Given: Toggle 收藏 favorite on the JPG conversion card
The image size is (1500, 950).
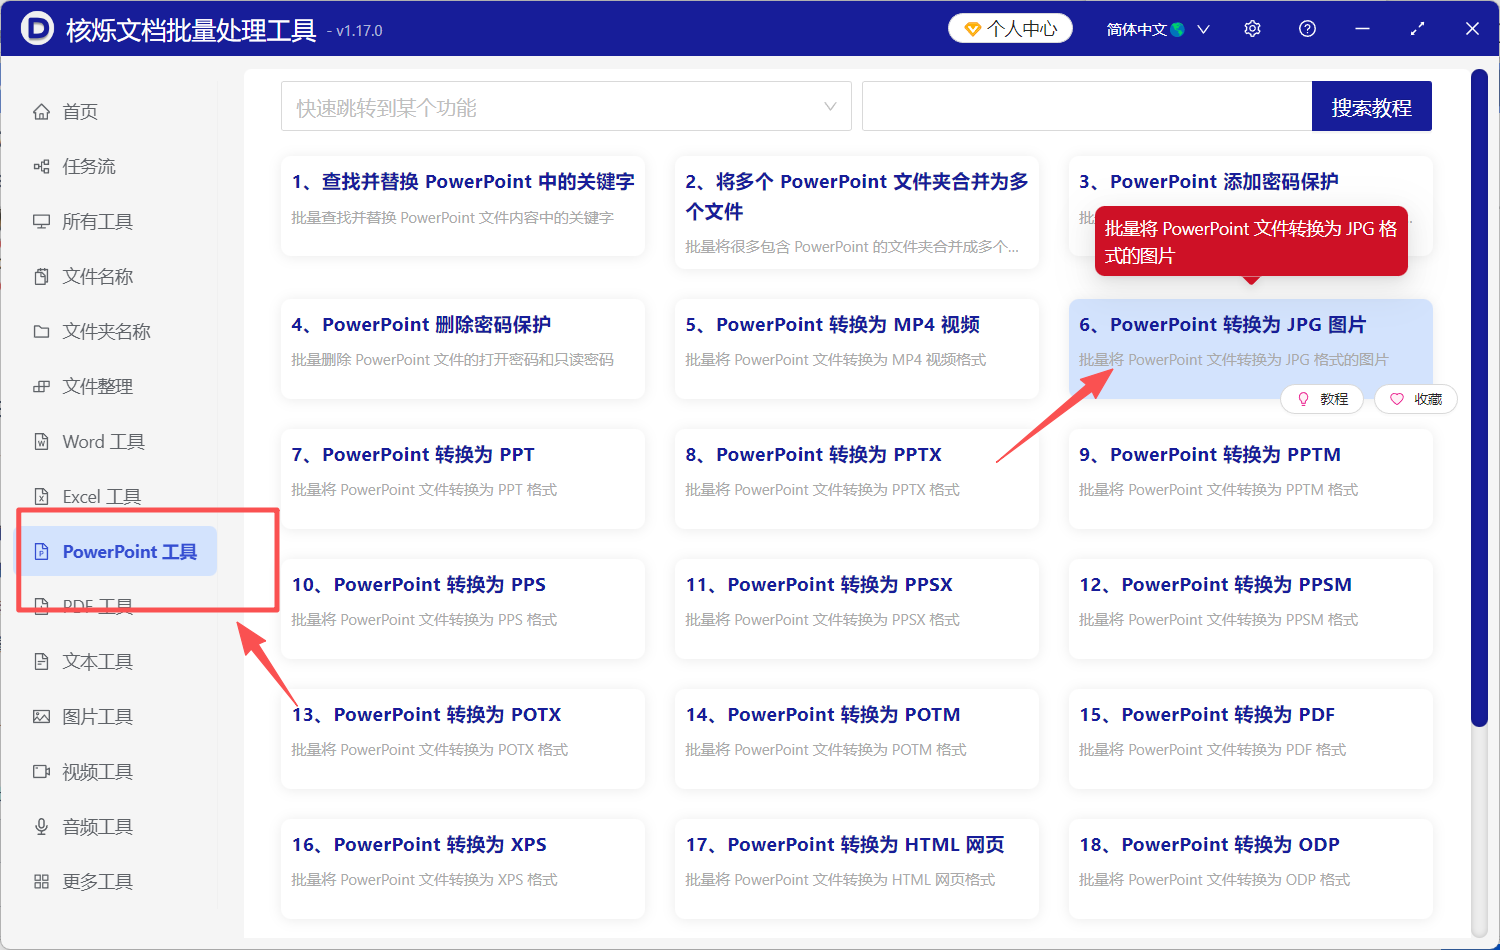Looking at the screenshot, I should click(x=1416, y=399).
